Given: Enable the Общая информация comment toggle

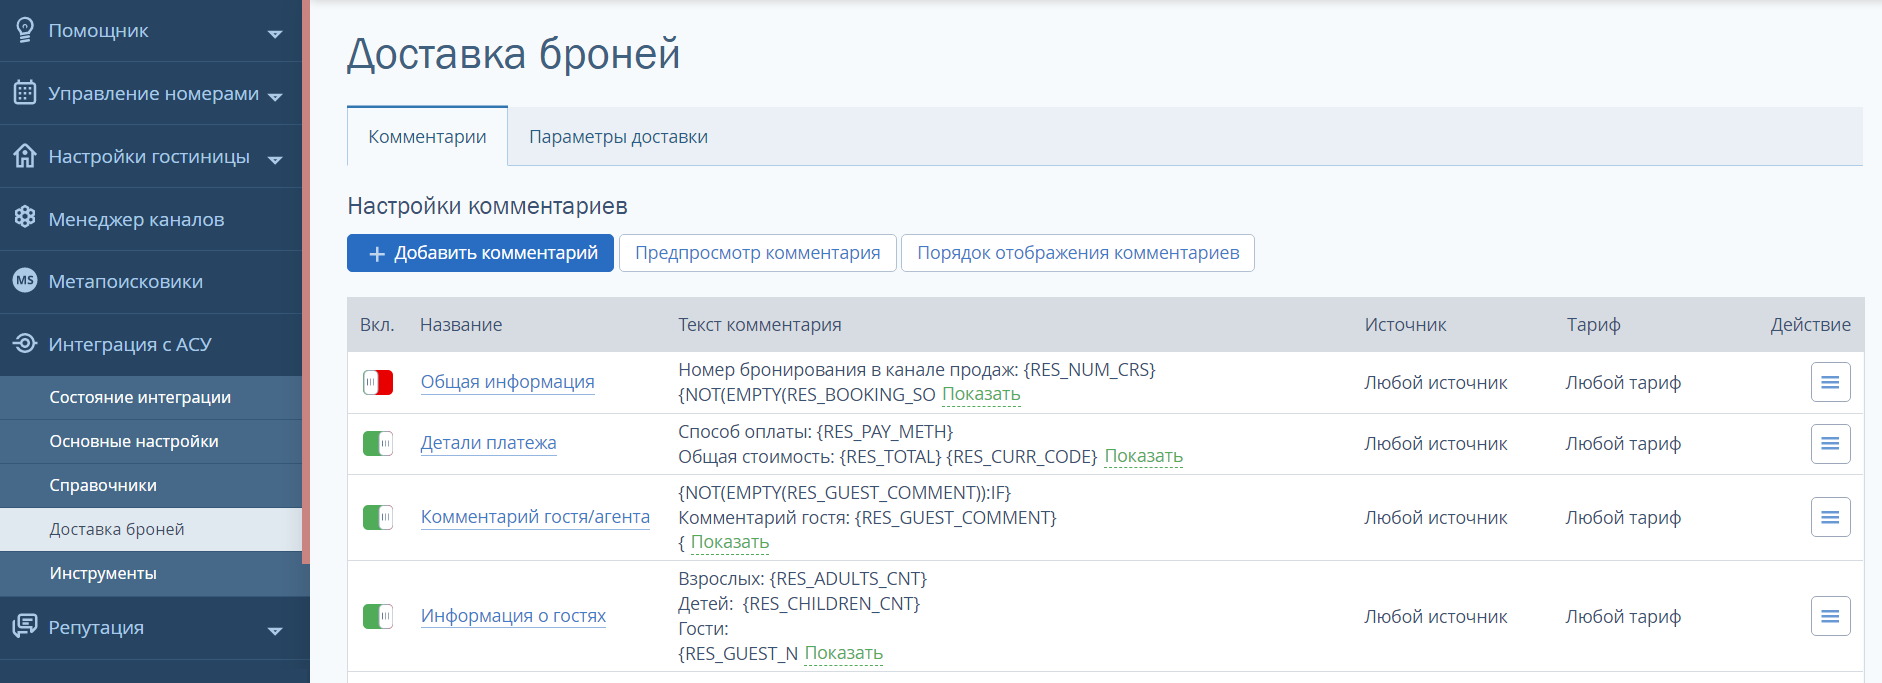Looking at the screenshot, I should click(x=378, y=382).
